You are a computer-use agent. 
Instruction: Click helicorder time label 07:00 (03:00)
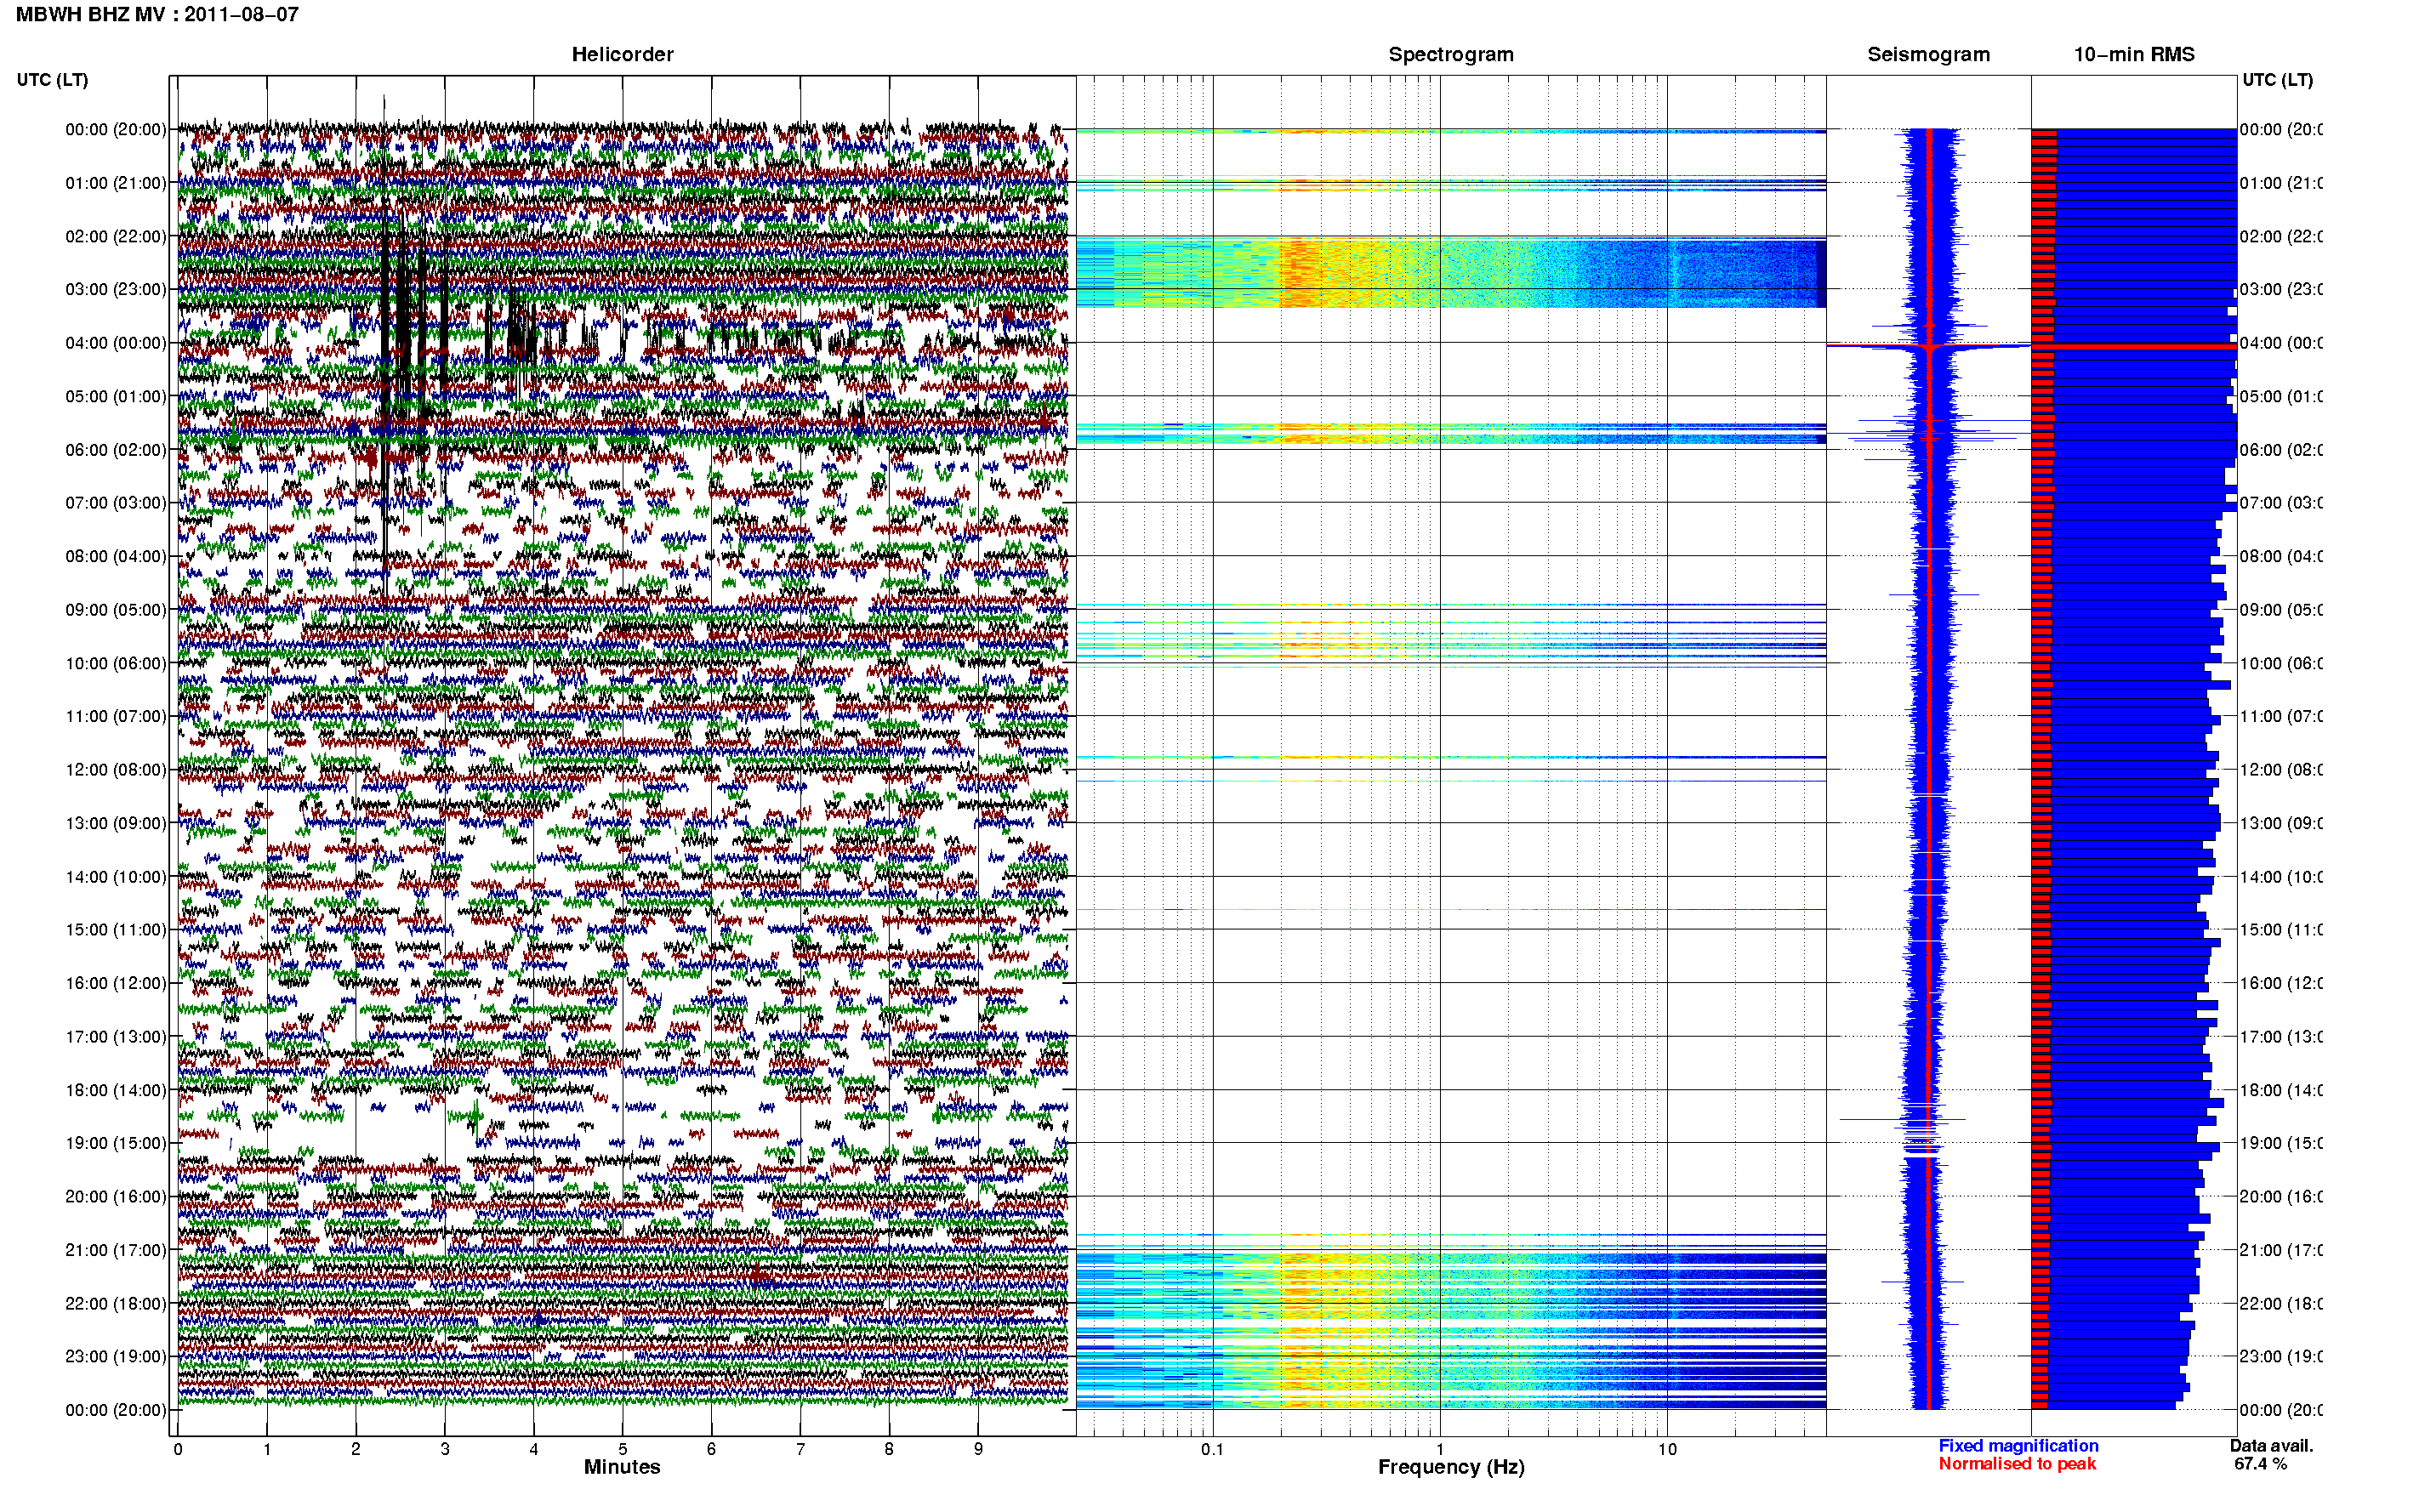point(116,502)
